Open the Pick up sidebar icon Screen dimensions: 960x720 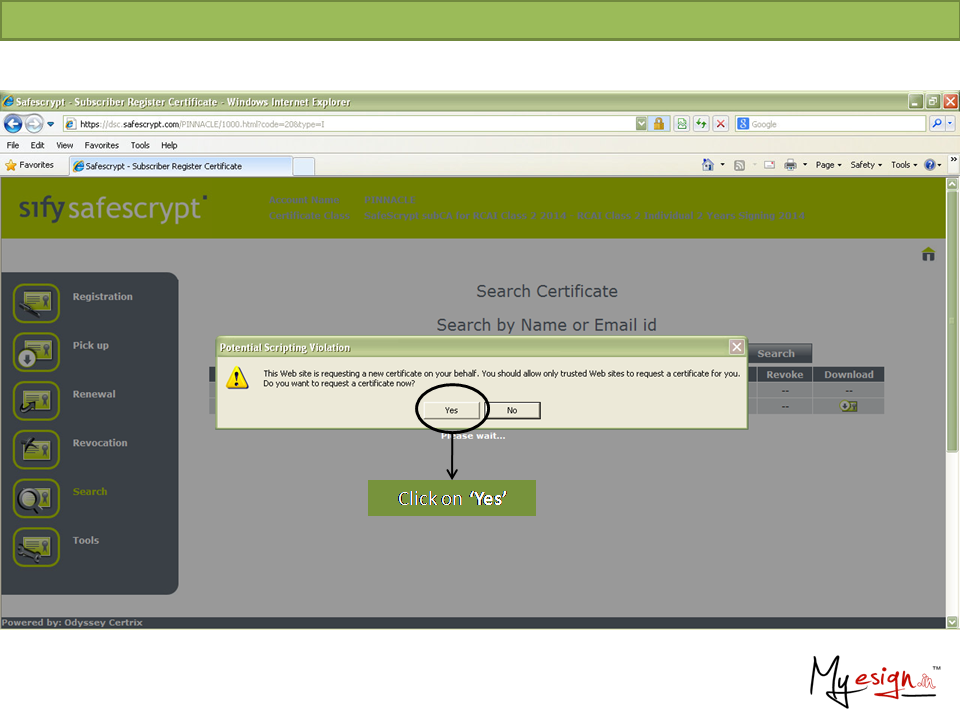pos(36,352)
